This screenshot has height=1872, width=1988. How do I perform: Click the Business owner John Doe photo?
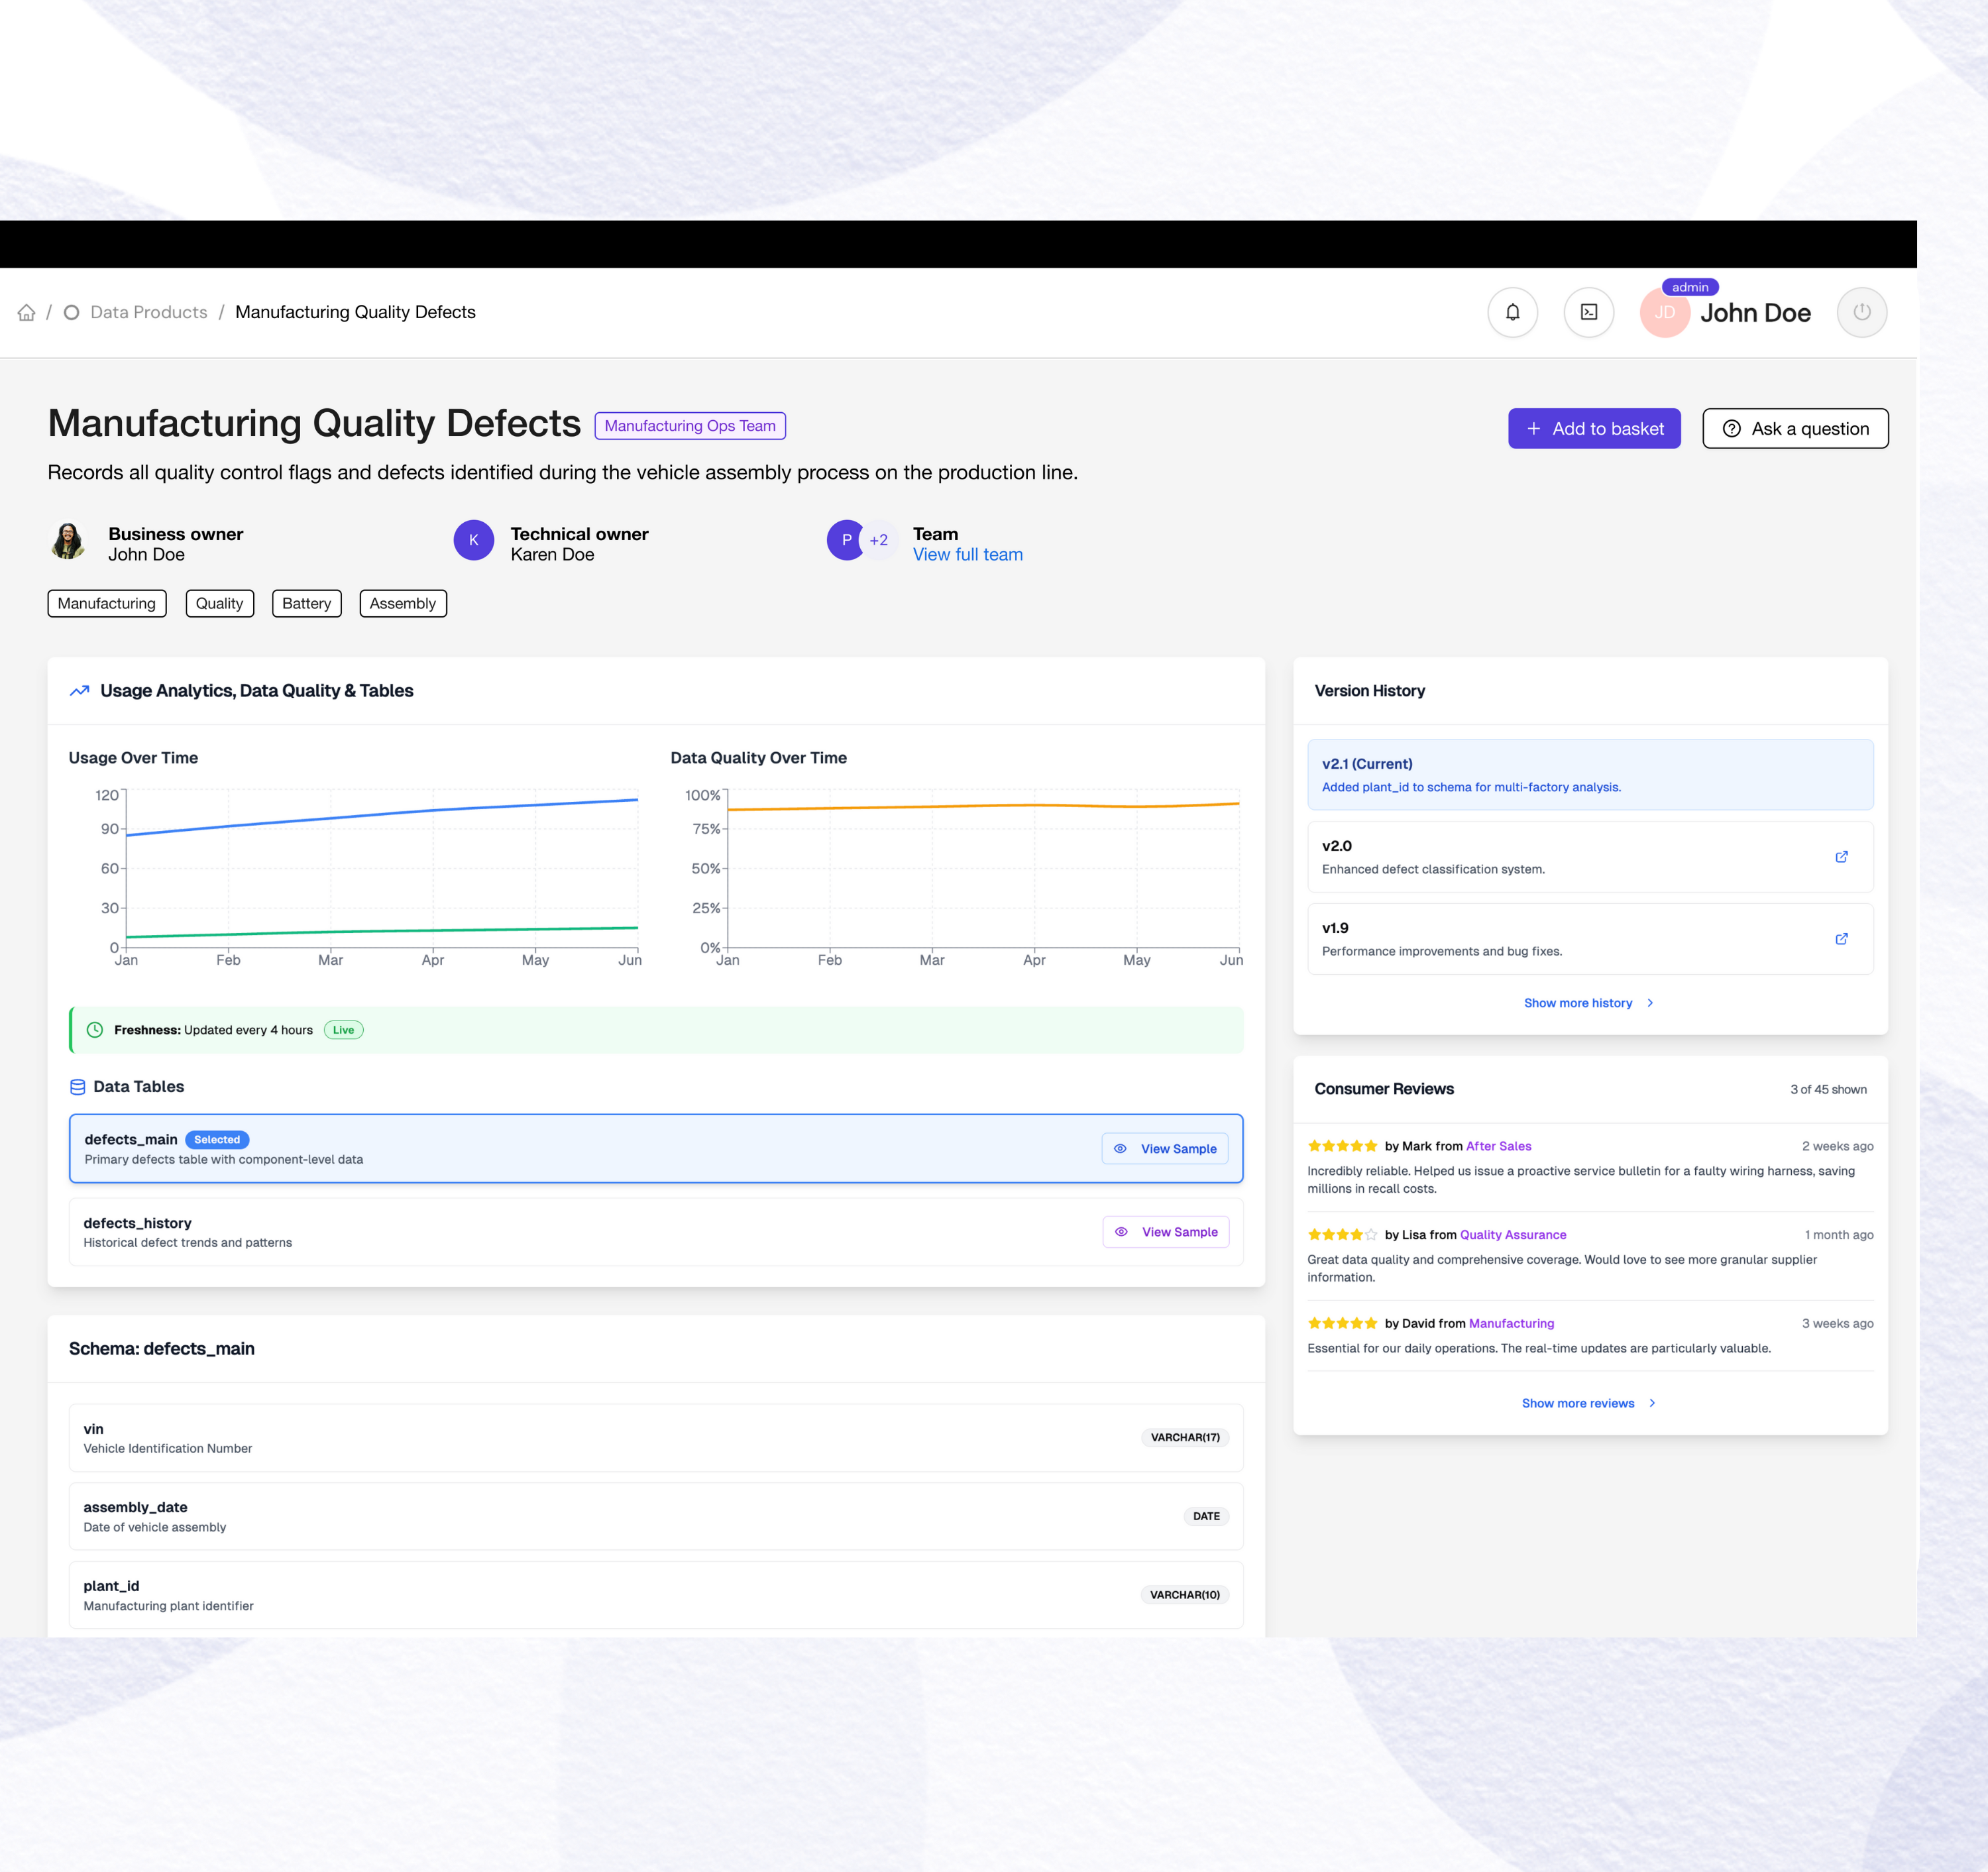tap(68, 540)
